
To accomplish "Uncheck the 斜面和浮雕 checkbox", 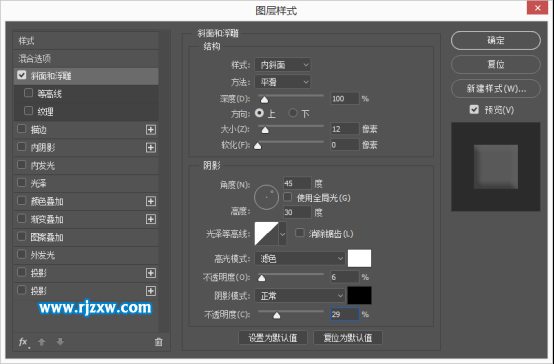I will pos(22,75).
